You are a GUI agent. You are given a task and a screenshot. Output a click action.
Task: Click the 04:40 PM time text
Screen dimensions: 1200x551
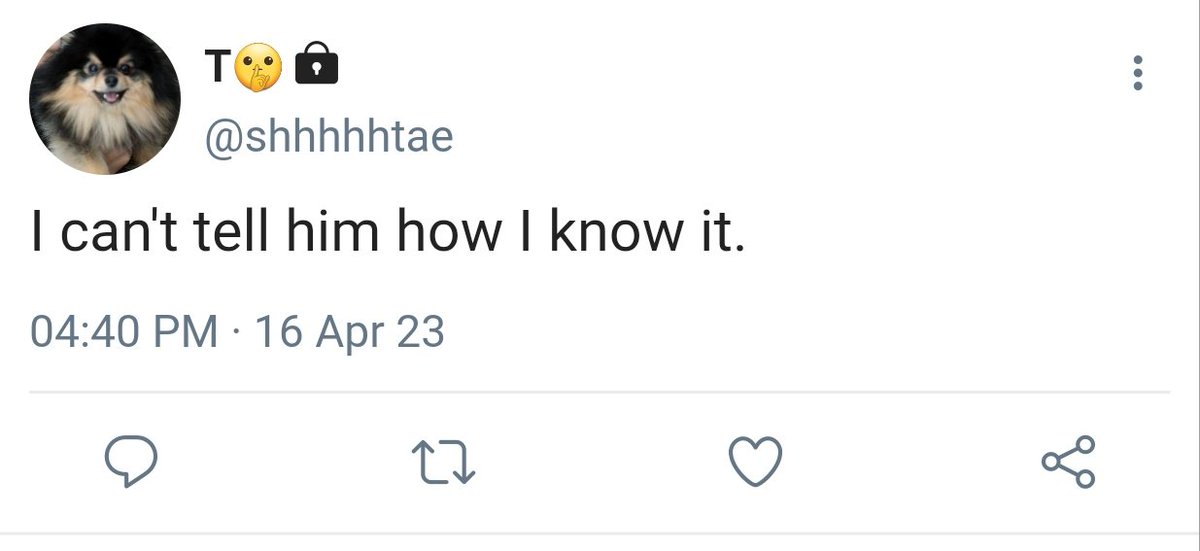click(x=124, y=332)
